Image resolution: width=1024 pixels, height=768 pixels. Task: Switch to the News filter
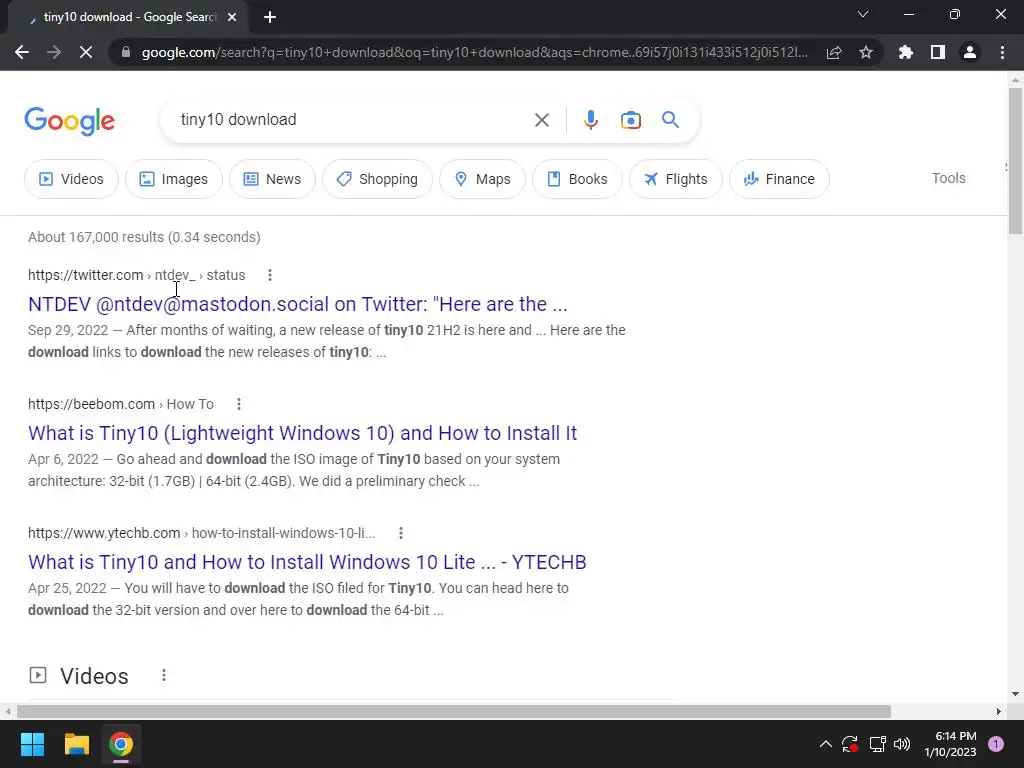pos(272,179)
